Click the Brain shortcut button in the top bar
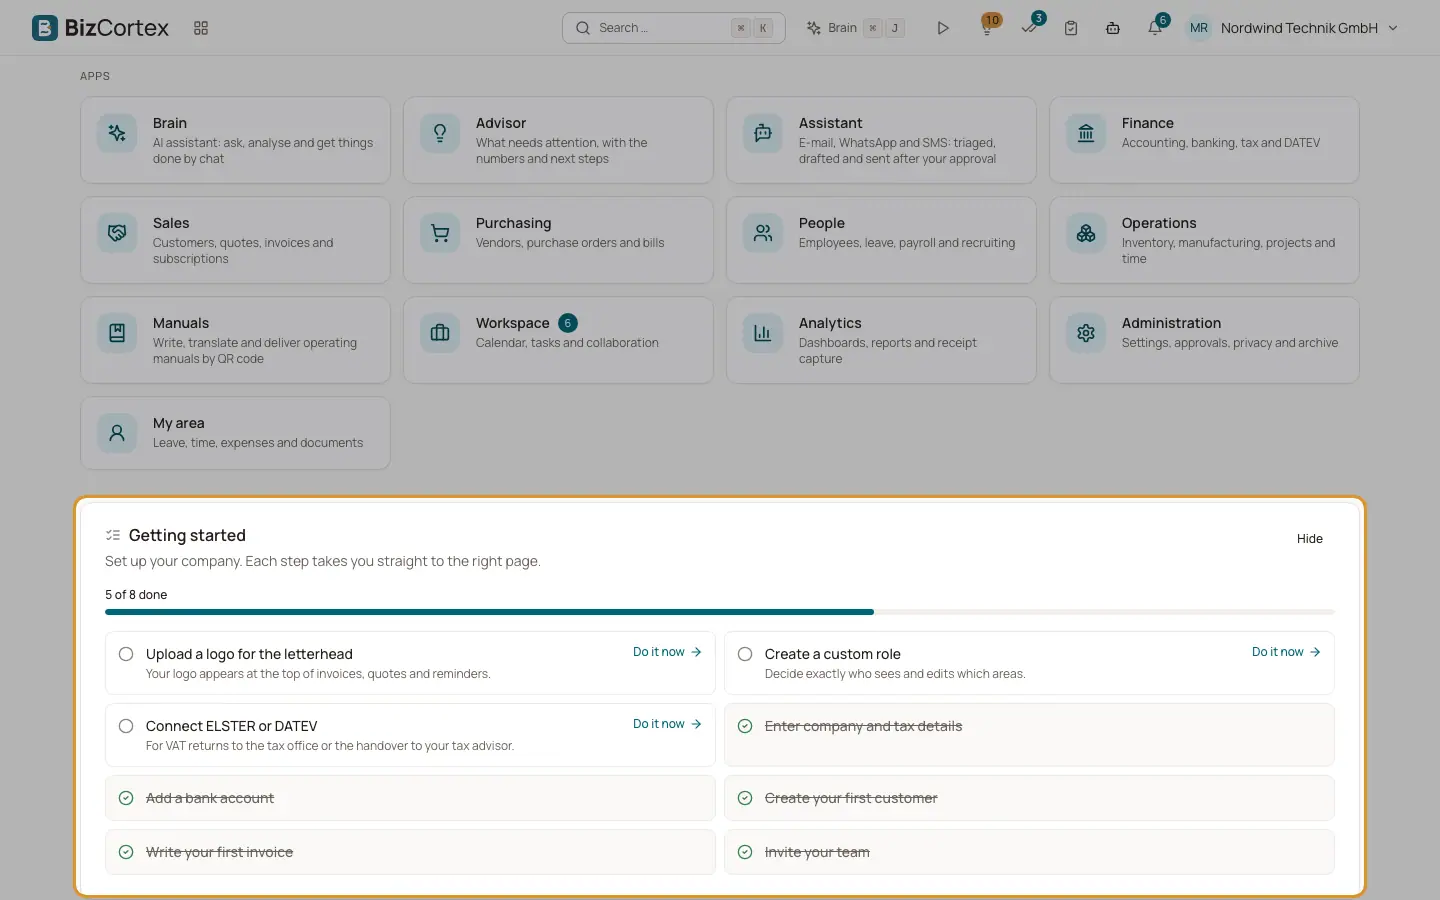The image size is (1440, 900). click(x=856, y=28)
